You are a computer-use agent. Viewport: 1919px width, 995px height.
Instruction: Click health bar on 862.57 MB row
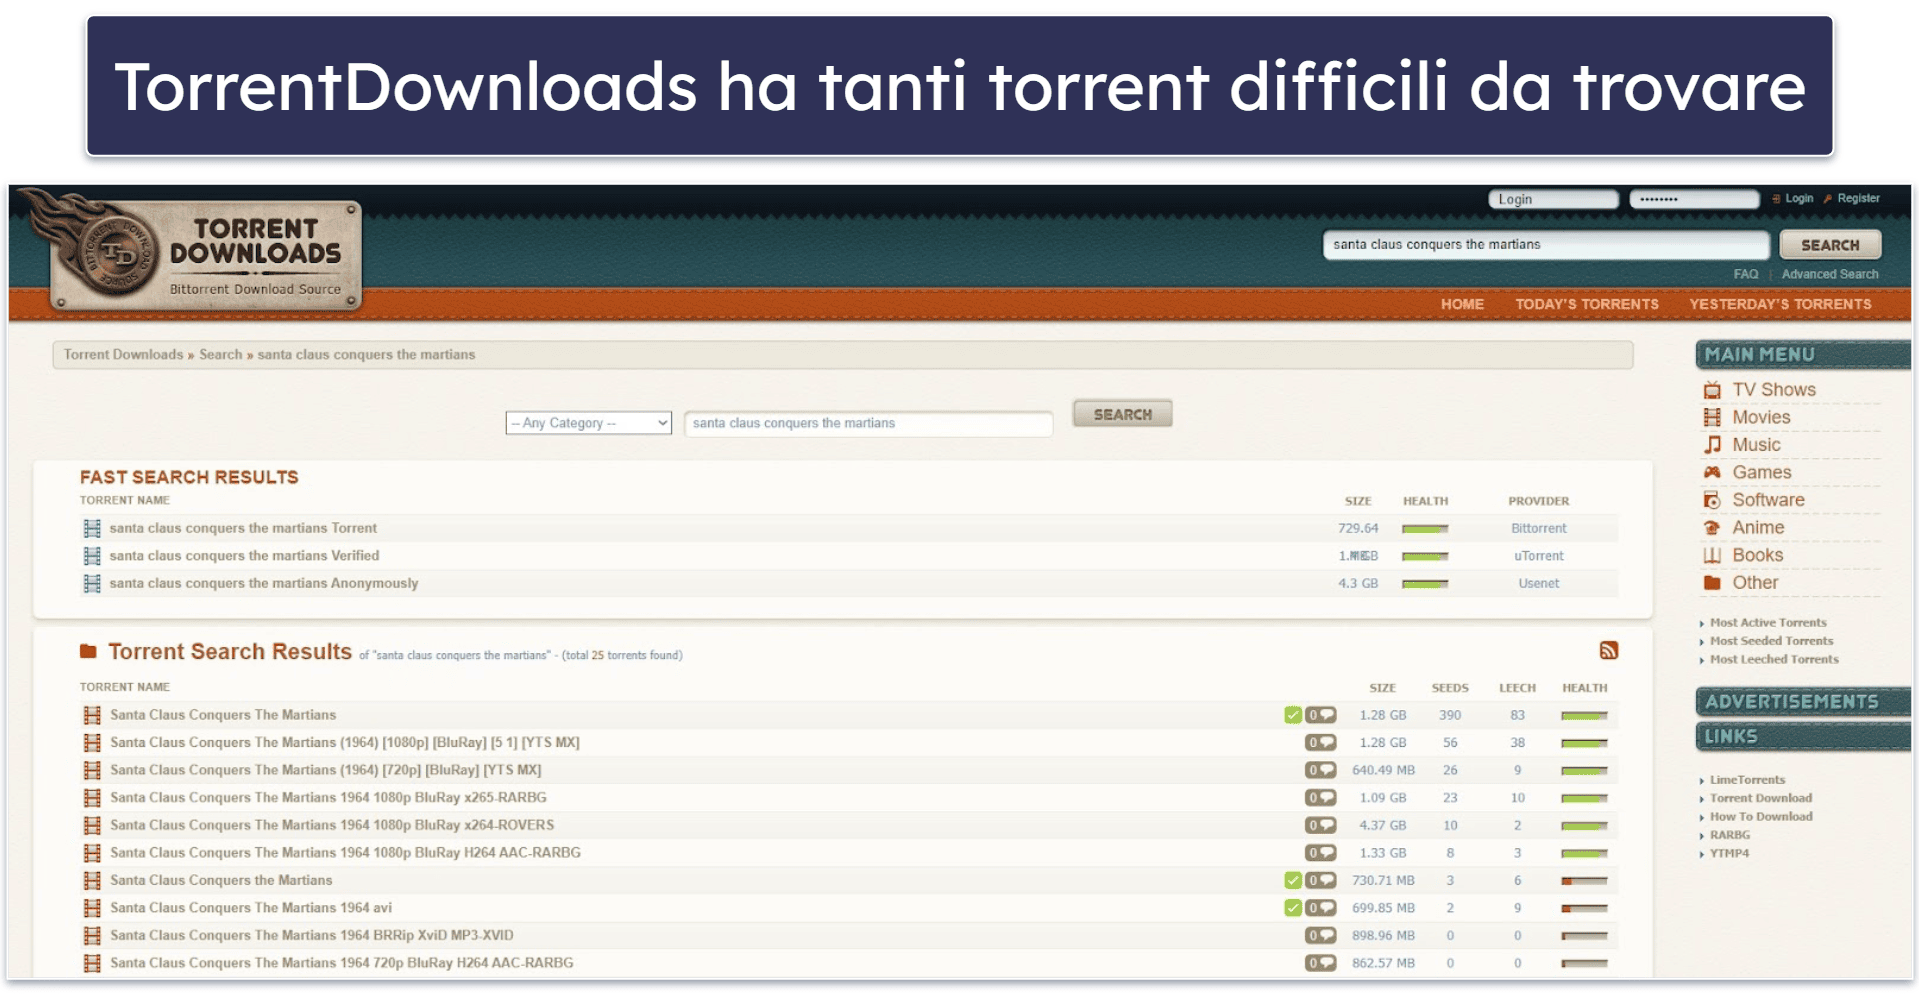(1584, 963)
